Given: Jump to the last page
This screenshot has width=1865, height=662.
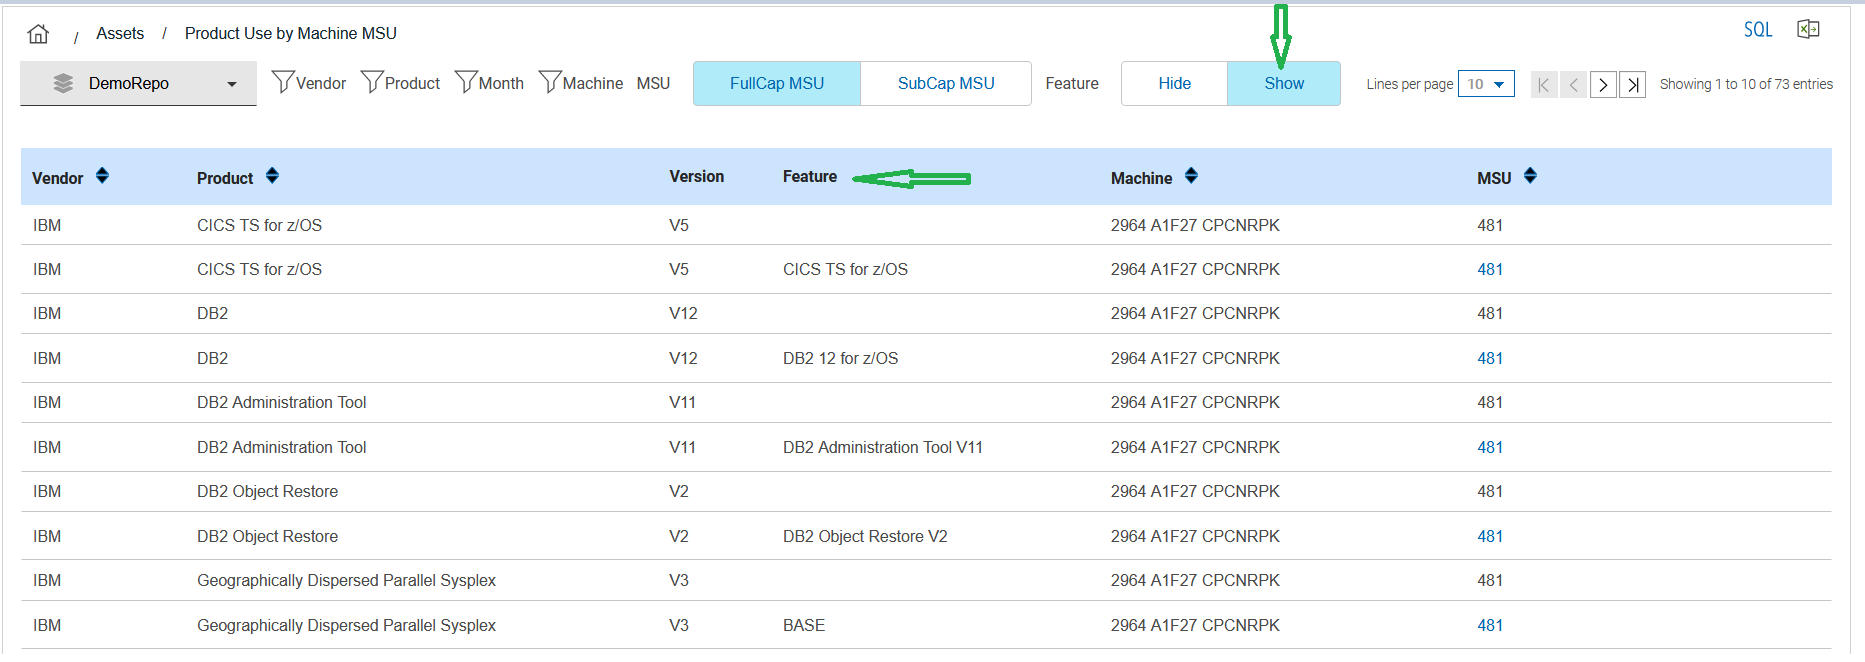Looking at the screenshot, I should pyautogui.click(x=1633, y=85).
